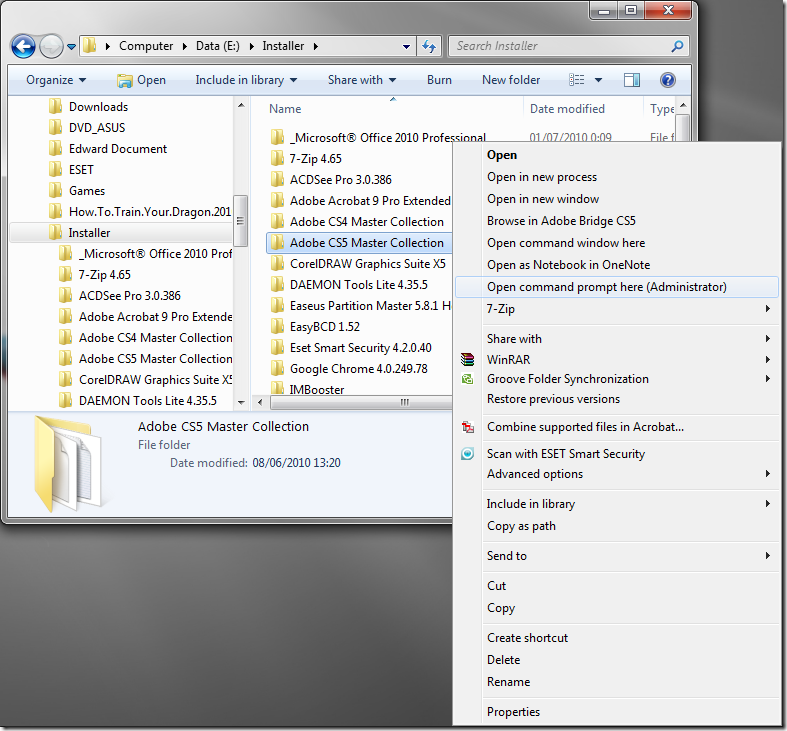The width and height of the screenshot is (787, 731).
Task: Expand the 7-Zip submenu
Action: pos(617,309)
